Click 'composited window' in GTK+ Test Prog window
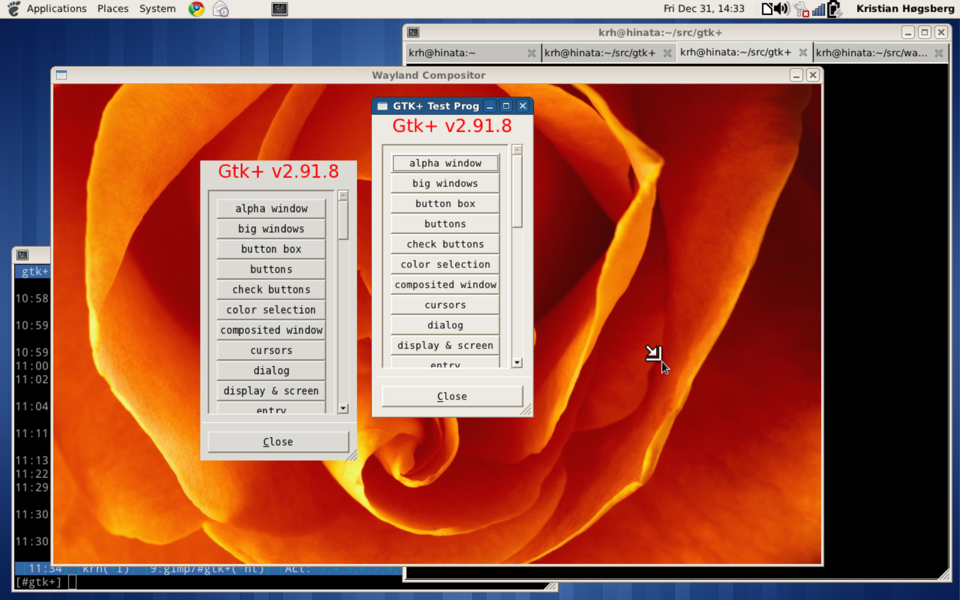Screen dimensions: 960x600 tap(445, 285)
